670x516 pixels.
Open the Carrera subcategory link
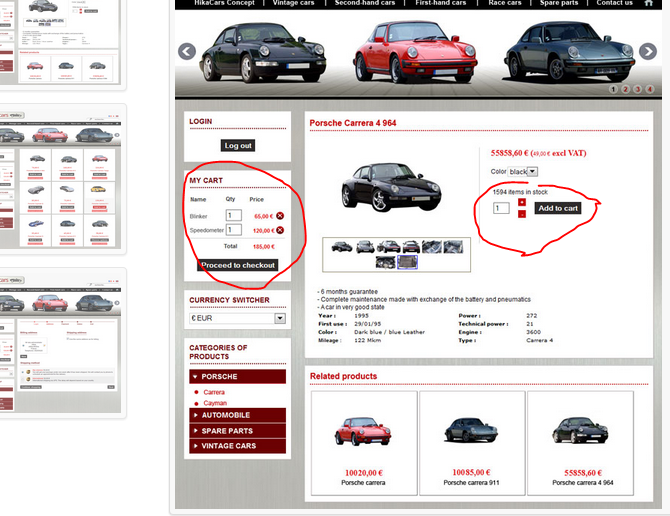tap(214, 392)
